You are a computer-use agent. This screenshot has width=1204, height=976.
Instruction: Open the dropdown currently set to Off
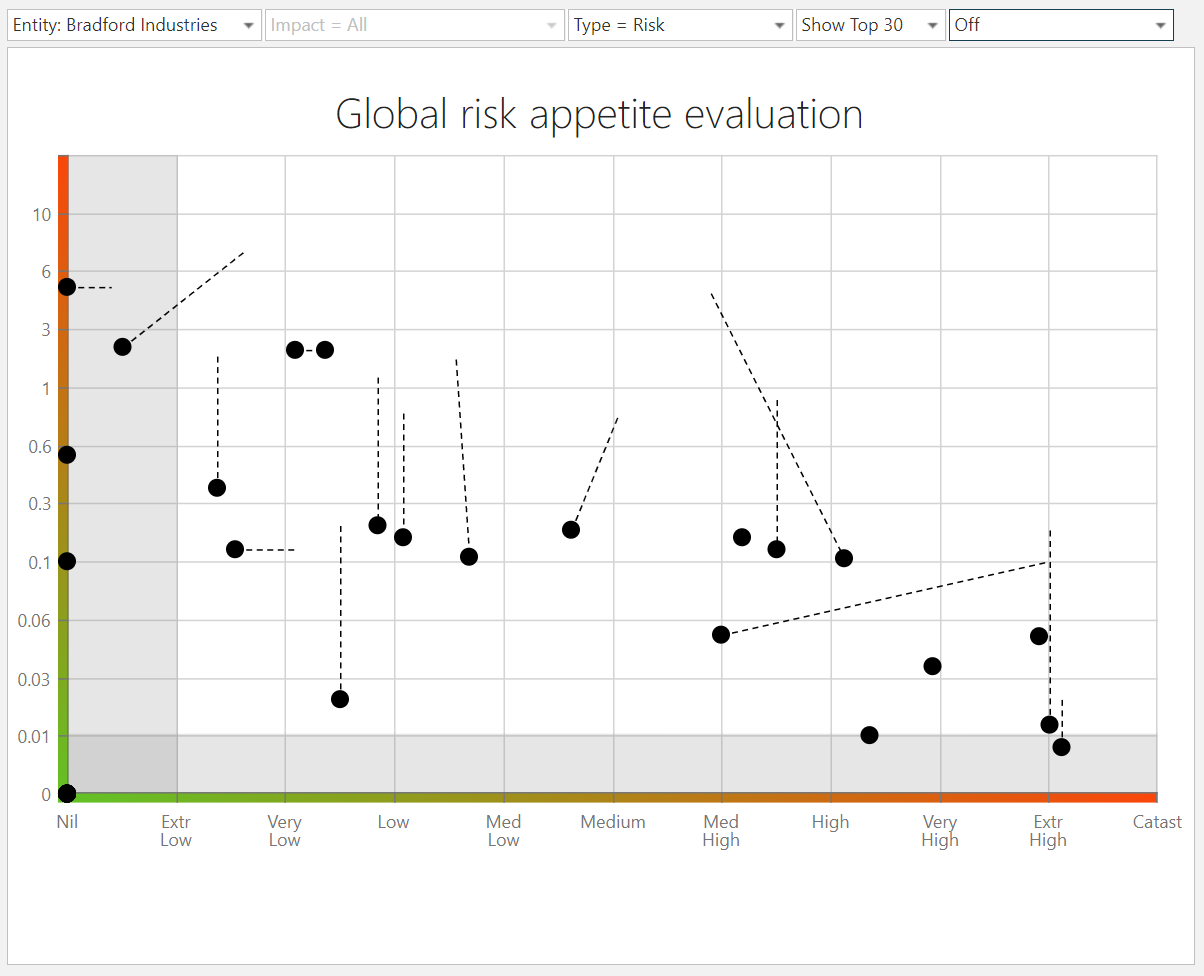click(x=1061, y=25)
